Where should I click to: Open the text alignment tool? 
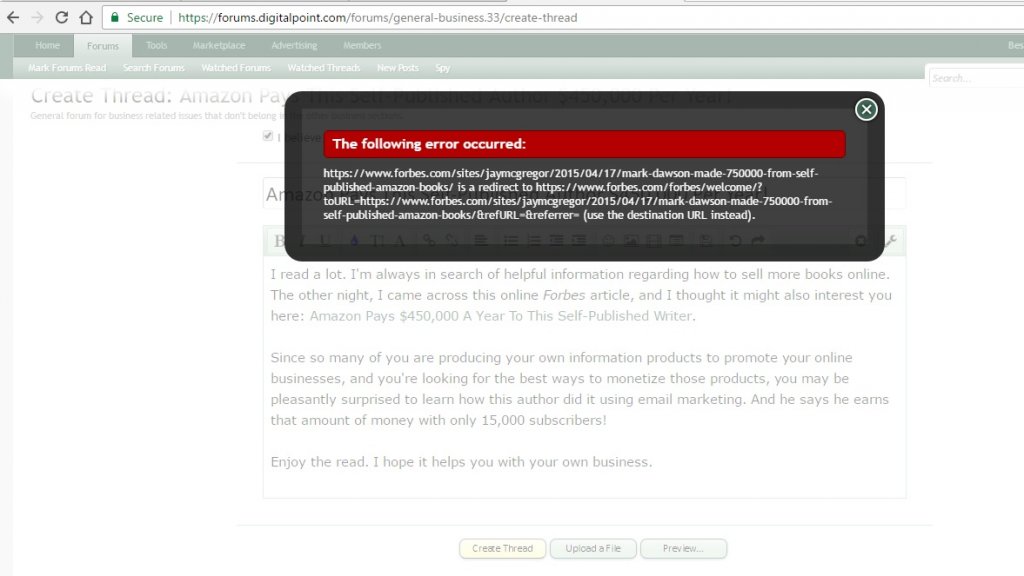pyautogui.click(x=481, y=241)
